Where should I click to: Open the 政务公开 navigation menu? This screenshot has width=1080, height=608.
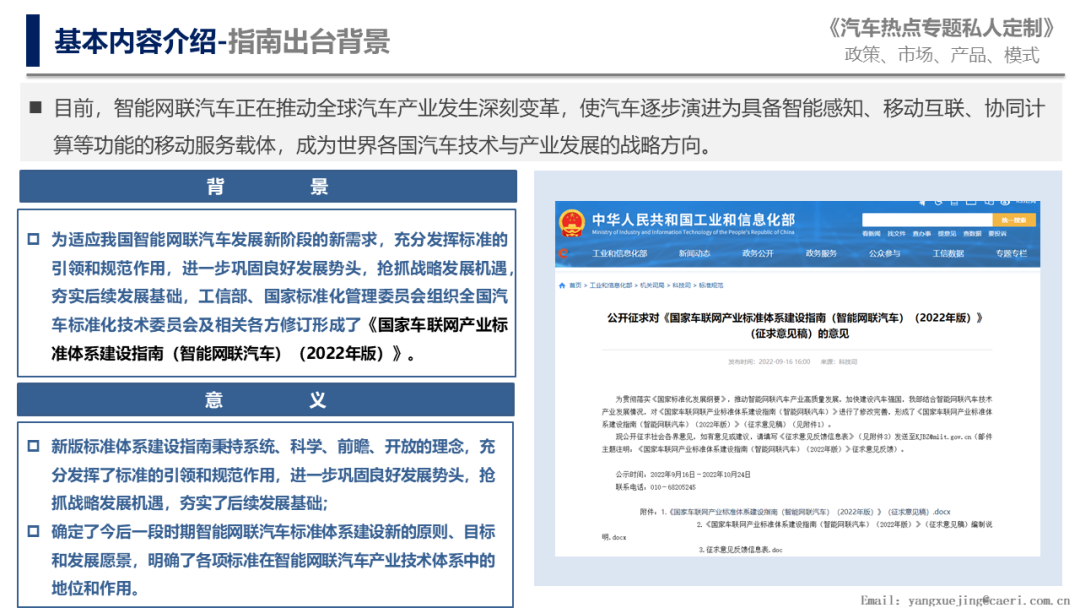pos(757,254)
